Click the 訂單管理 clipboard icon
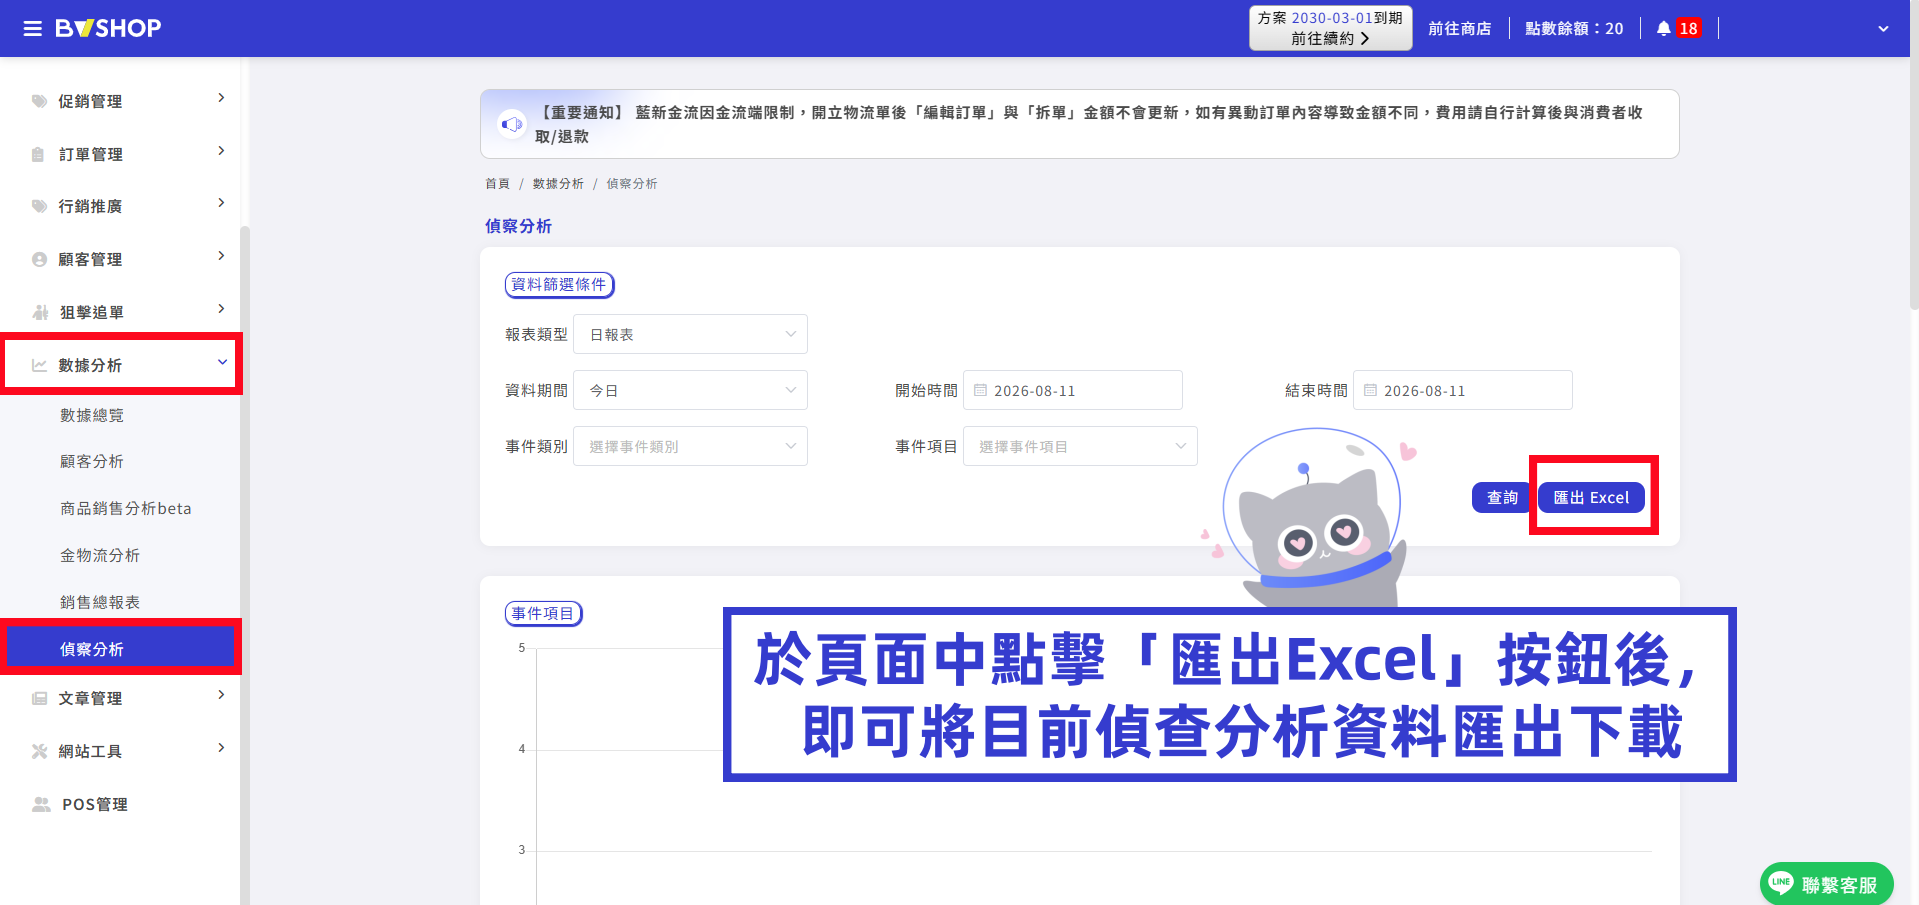Image resolution: width=1919 pixels, height=905 pixels. click(x=39, y=154)
